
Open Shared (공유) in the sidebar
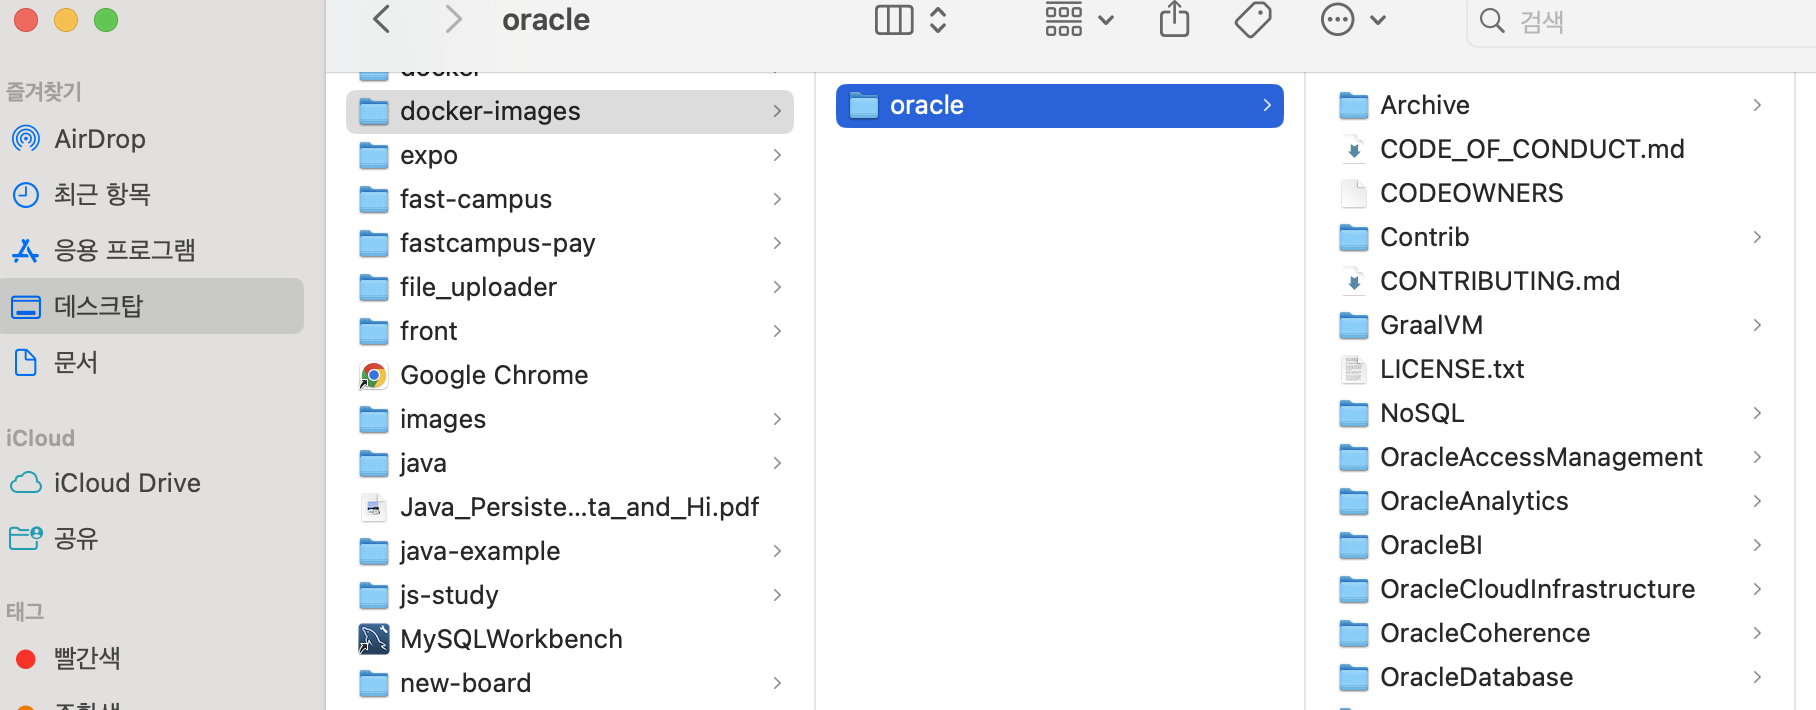coord(153,539)
